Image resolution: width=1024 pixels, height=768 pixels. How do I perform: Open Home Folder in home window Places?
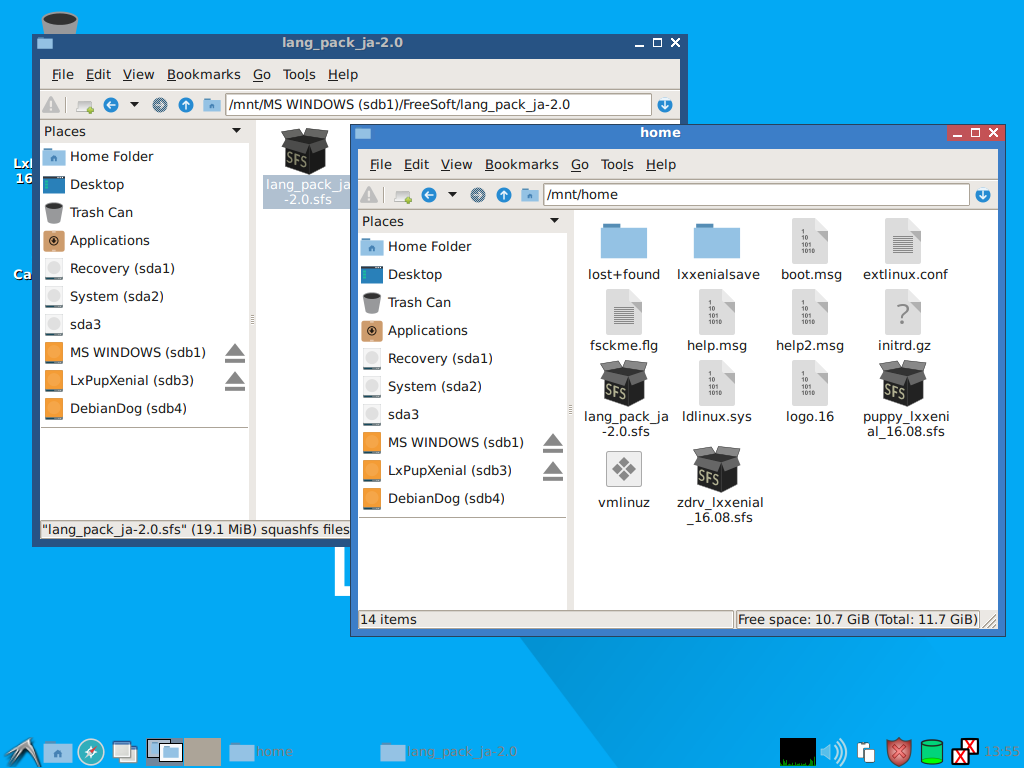[462, 247]
